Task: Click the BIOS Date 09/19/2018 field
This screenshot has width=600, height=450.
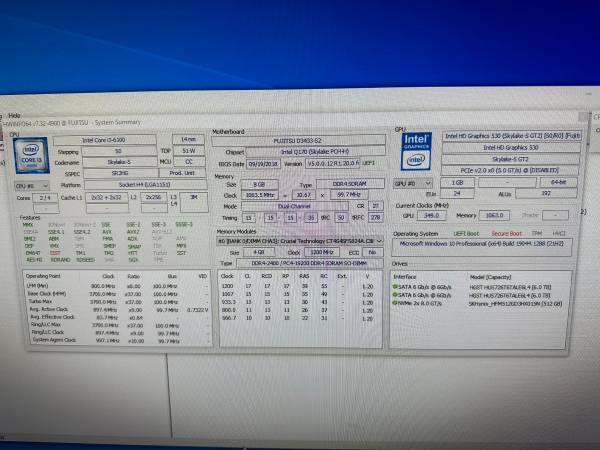Action: coord(263,164)
